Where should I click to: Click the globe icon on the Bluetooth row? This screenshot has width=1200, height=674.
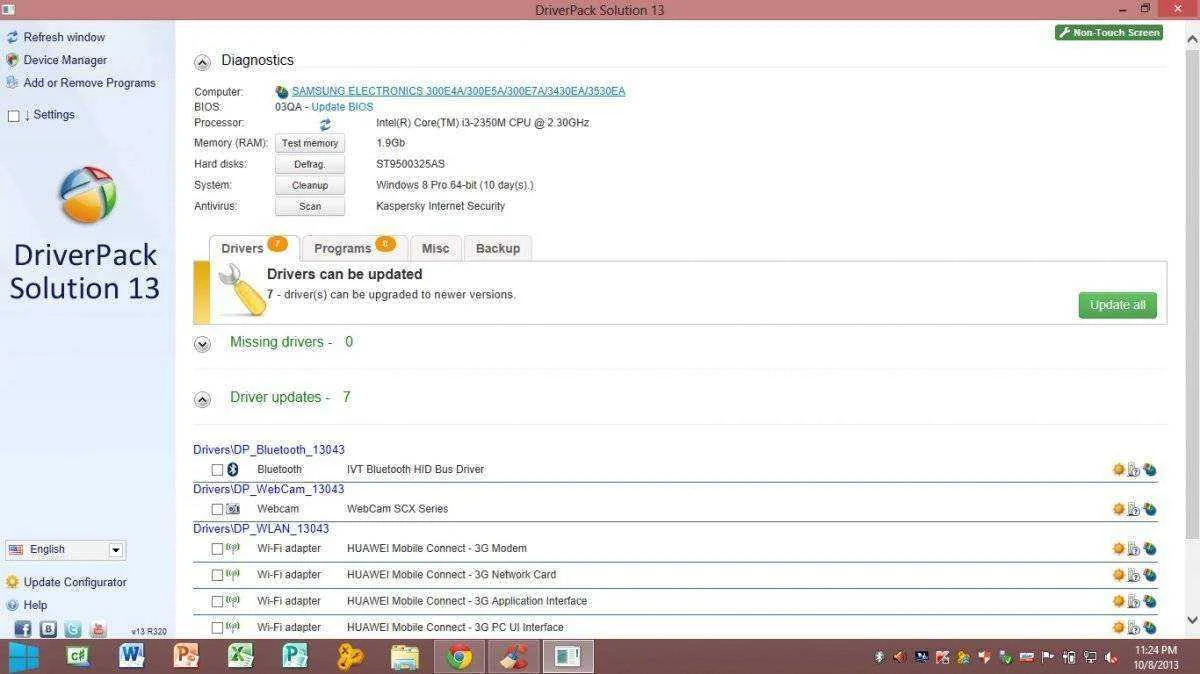pos(1150,469)
